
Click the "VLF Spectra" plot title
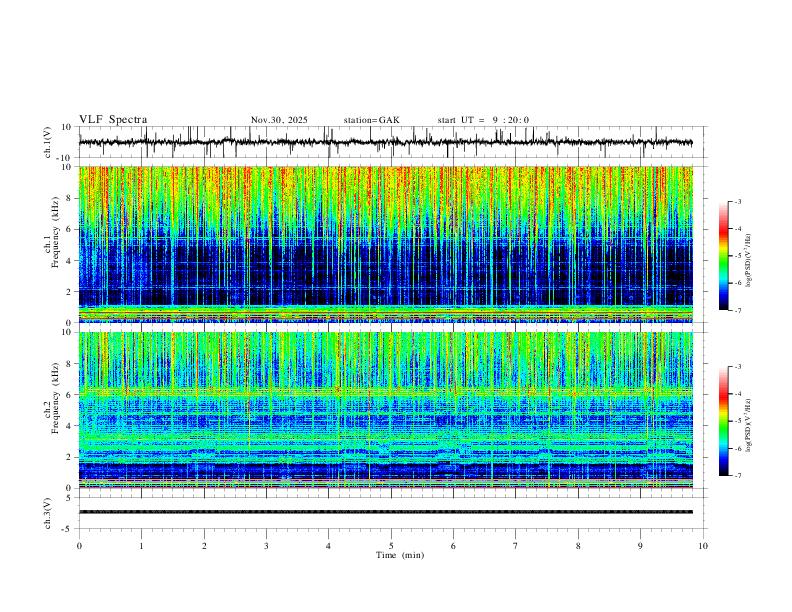click(113, 120)
